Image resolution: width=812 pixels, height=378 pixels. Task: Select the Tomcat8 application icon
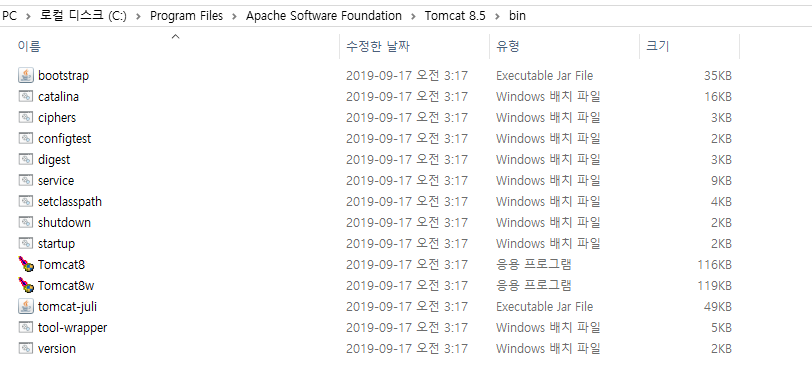pos(26,264)
